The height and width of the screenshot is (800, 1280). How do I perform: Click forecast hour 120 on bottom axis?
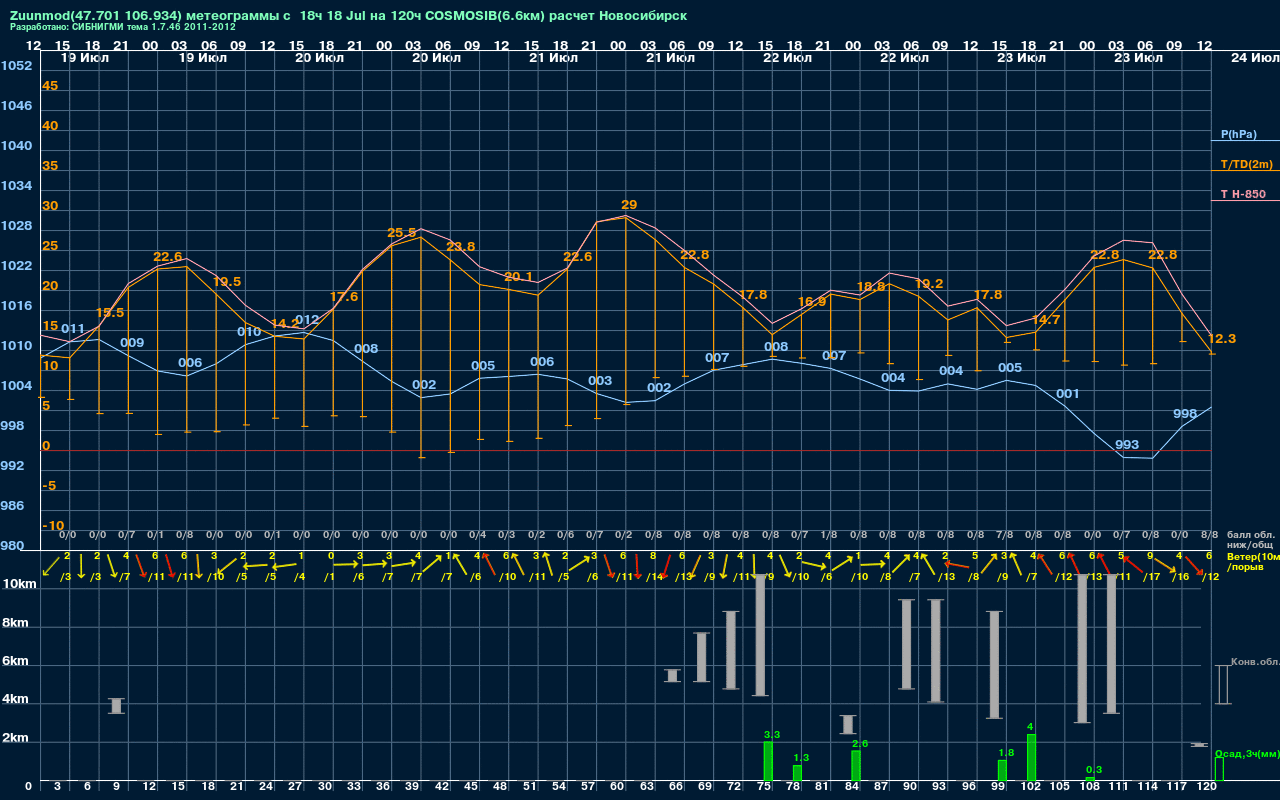tap(1206, 788)
